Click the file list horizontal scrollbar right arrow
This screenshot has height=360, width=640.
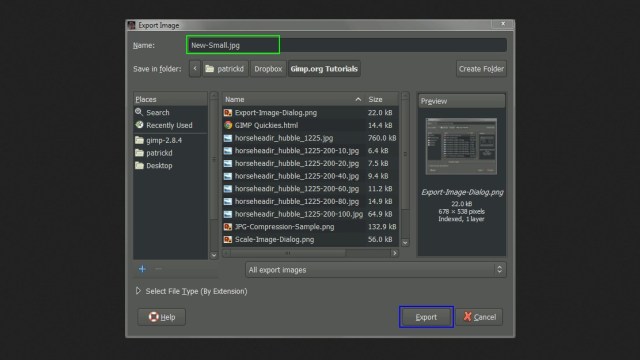tap(394, 253)
